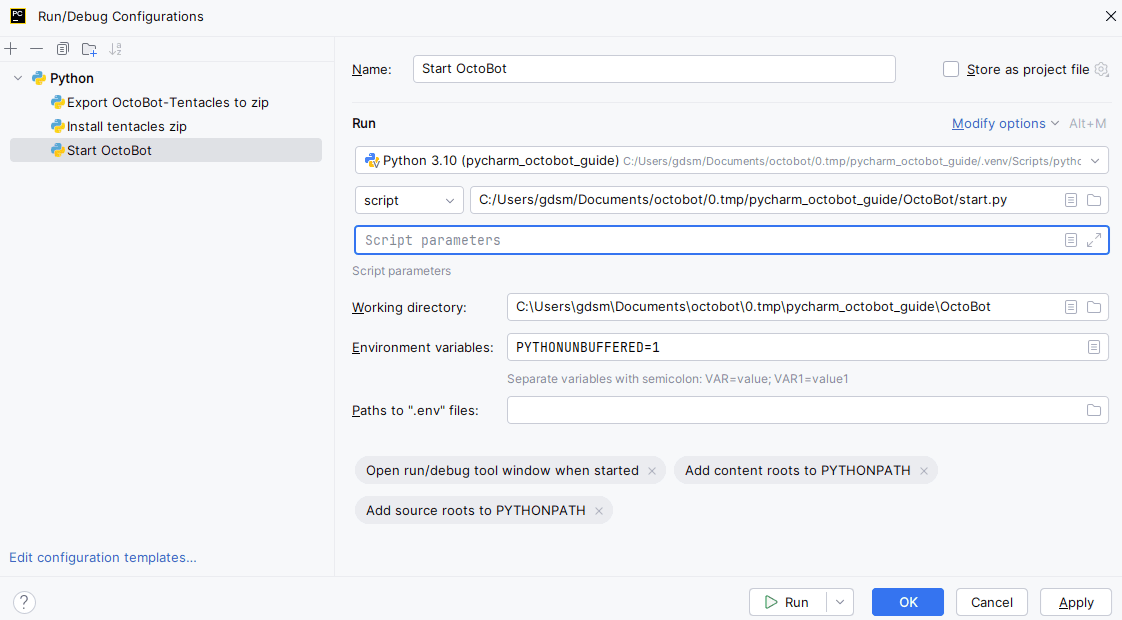
Task: Remove Add content roots to PYTHONPATH option
Action: tap(924, 471)
